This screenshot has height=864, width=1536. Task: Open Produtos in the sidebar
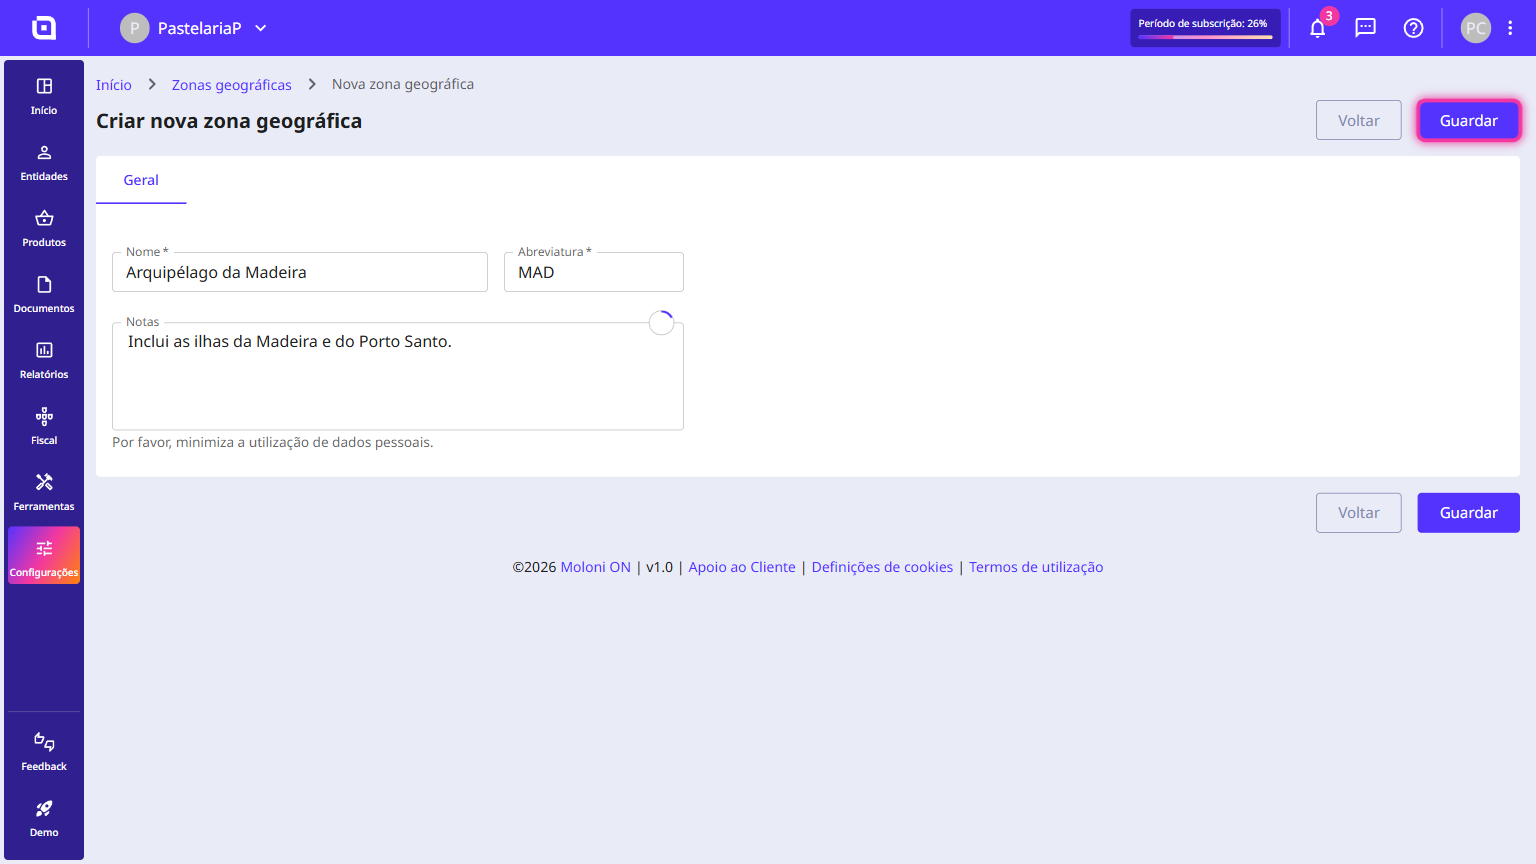44,228
